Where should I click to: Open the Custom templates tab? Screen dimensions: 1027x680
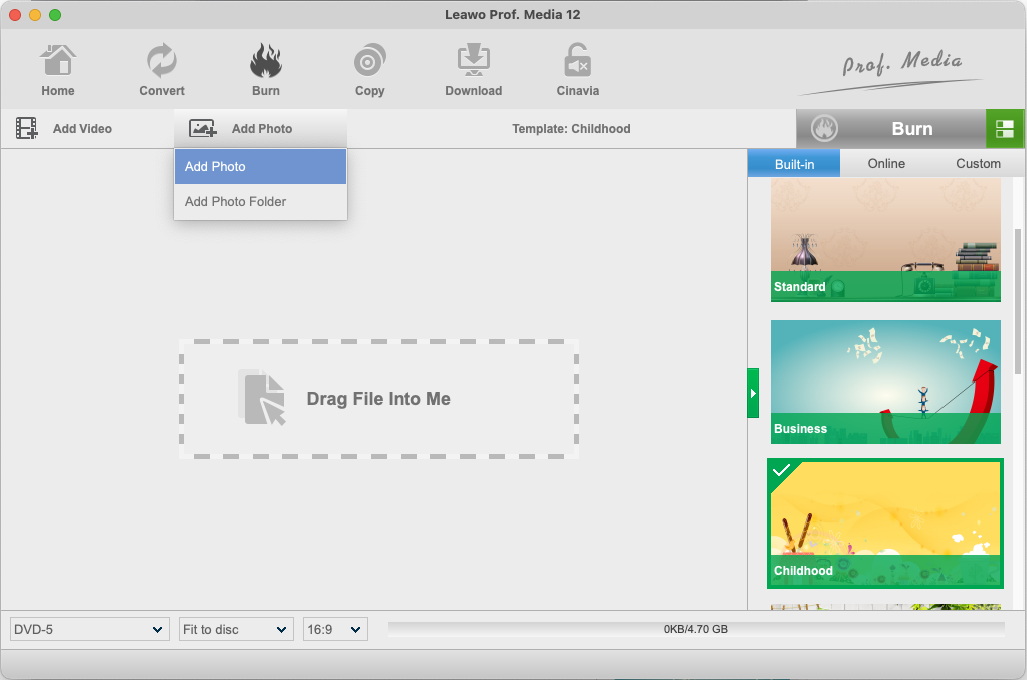point(978,163)
